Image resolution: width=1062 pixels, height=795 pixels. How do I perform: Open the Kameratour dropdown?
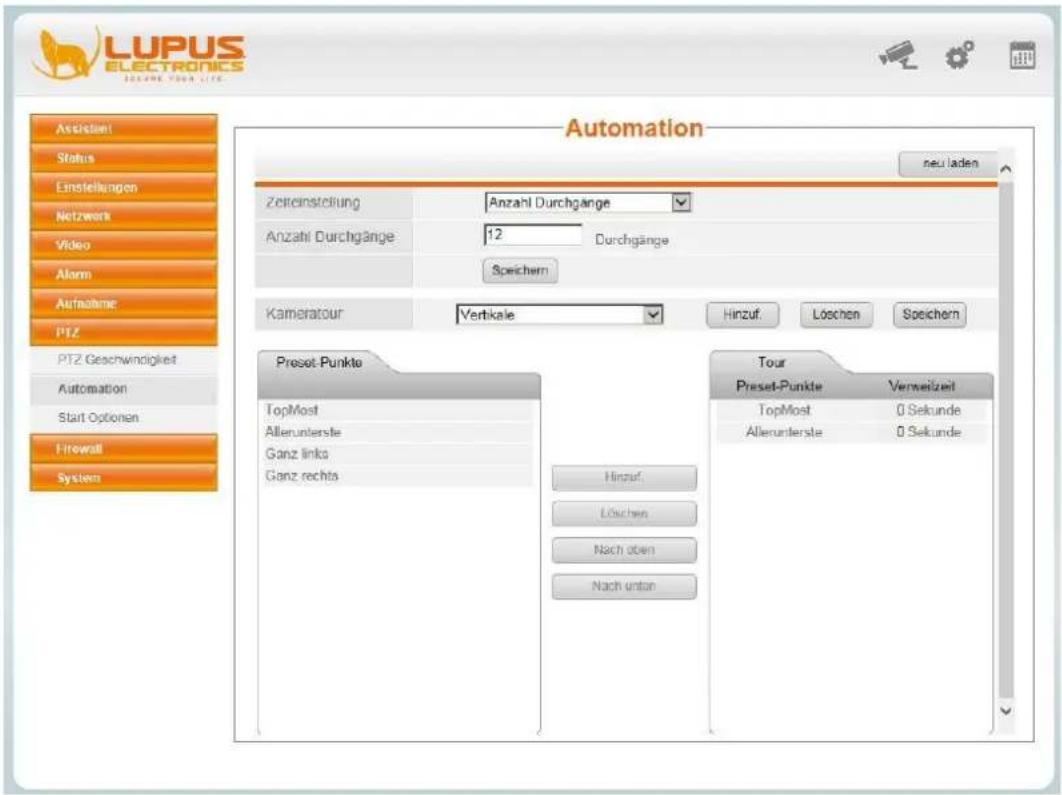559,314
